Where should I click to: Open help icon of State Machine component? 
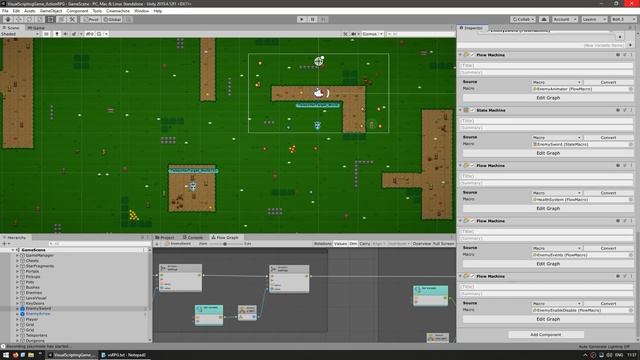point(618,110)
